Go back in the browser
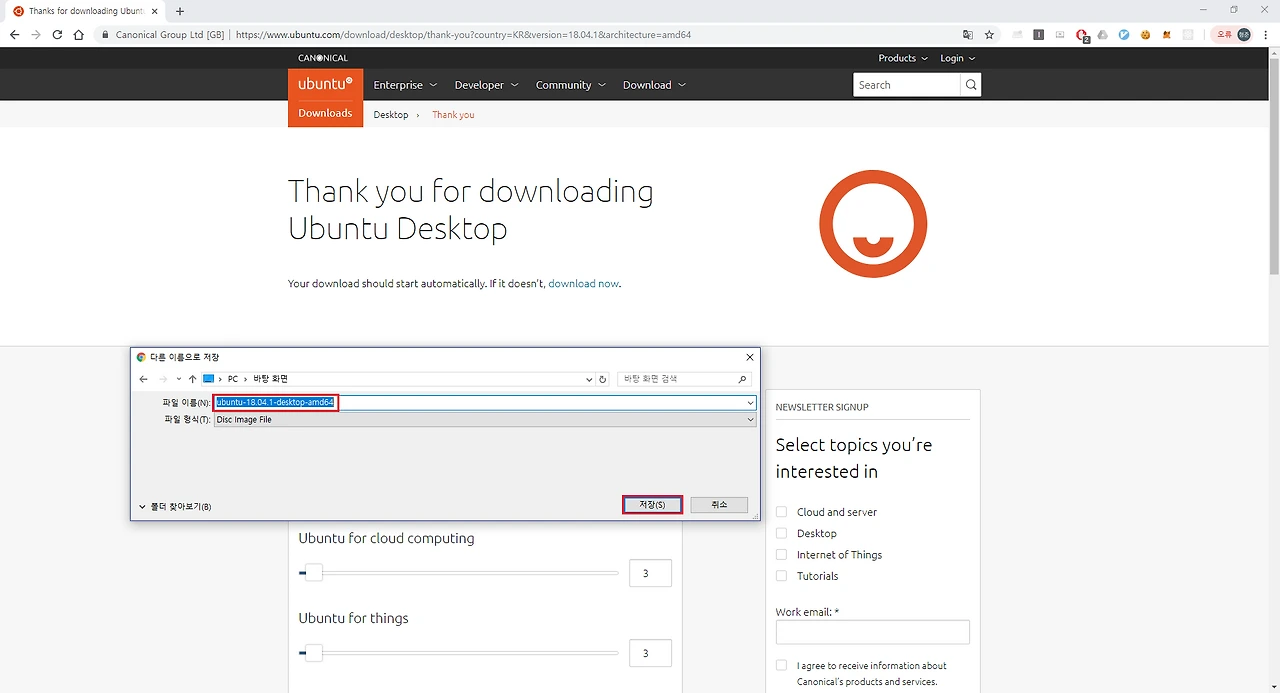Image resolution: width=1280 pixels, height=693 pixels. tap(14, 34)
